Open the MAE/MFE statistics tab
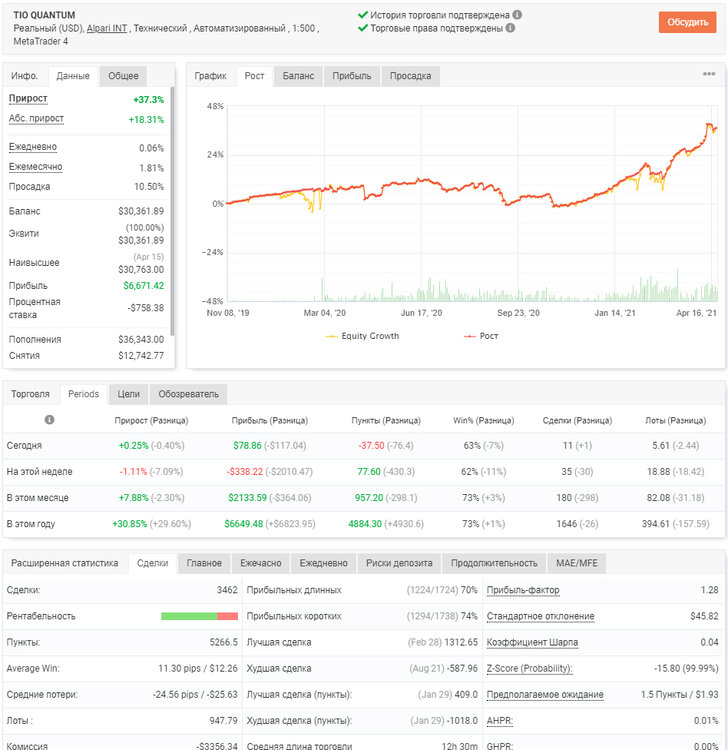This screenshot has width=728, height=750. (x=576, y=563)
